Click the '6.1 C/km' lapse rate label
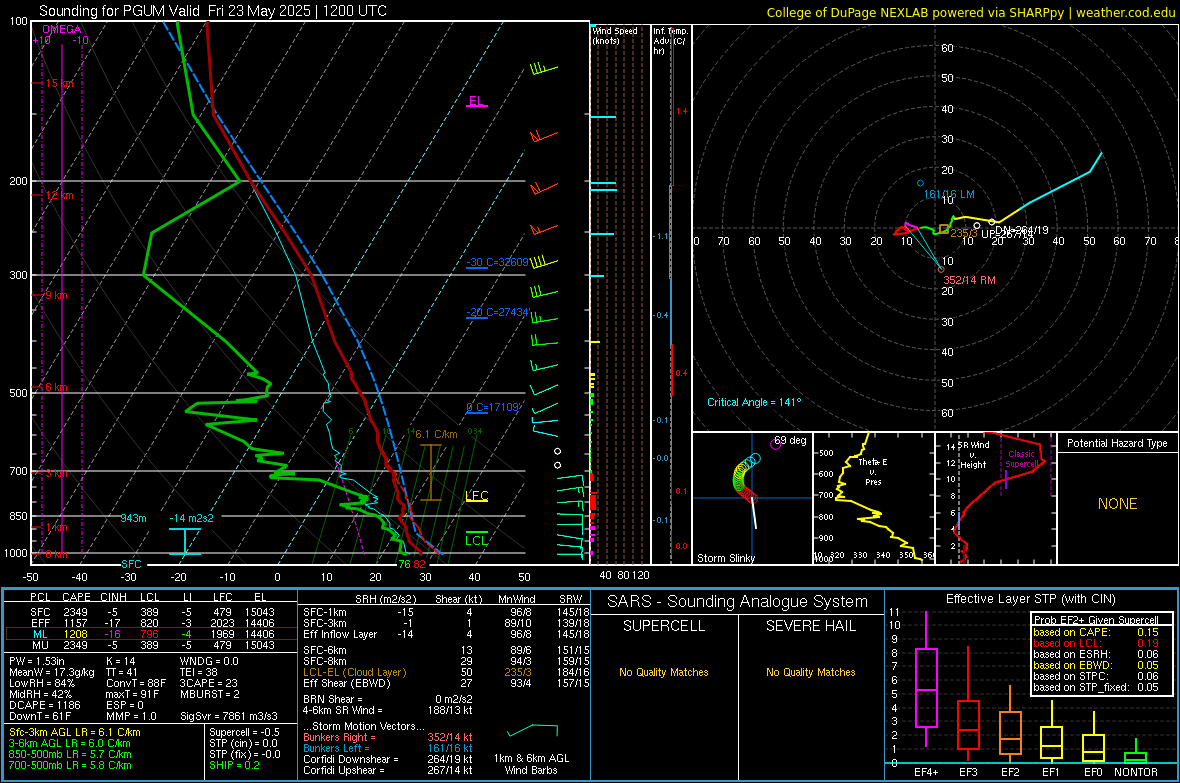 tap(436, 434)
